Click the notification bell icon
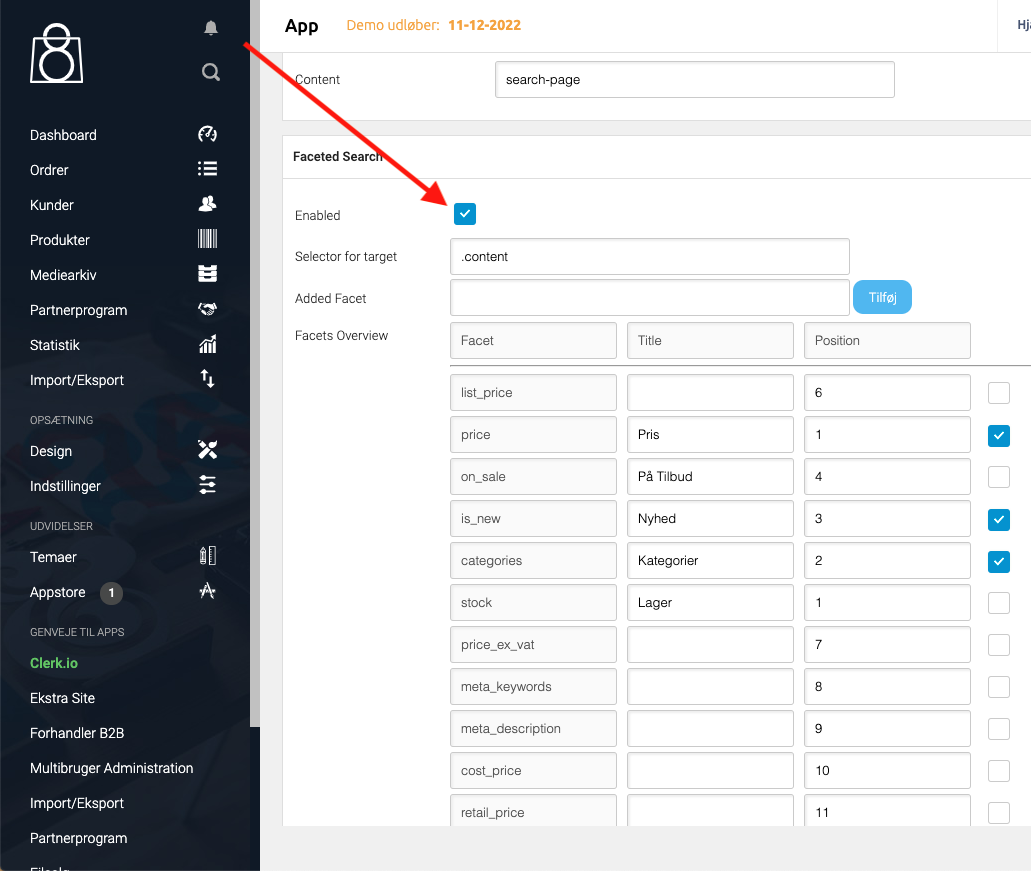 210,28
